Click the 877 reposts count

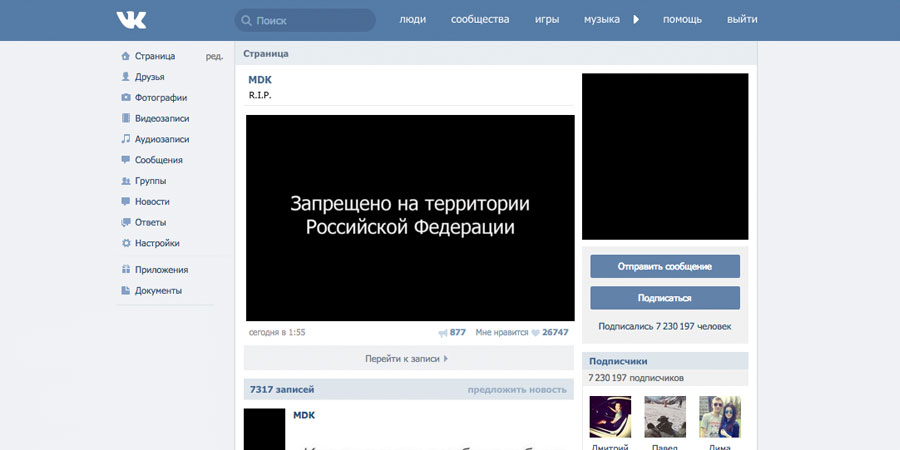(458, 332)
